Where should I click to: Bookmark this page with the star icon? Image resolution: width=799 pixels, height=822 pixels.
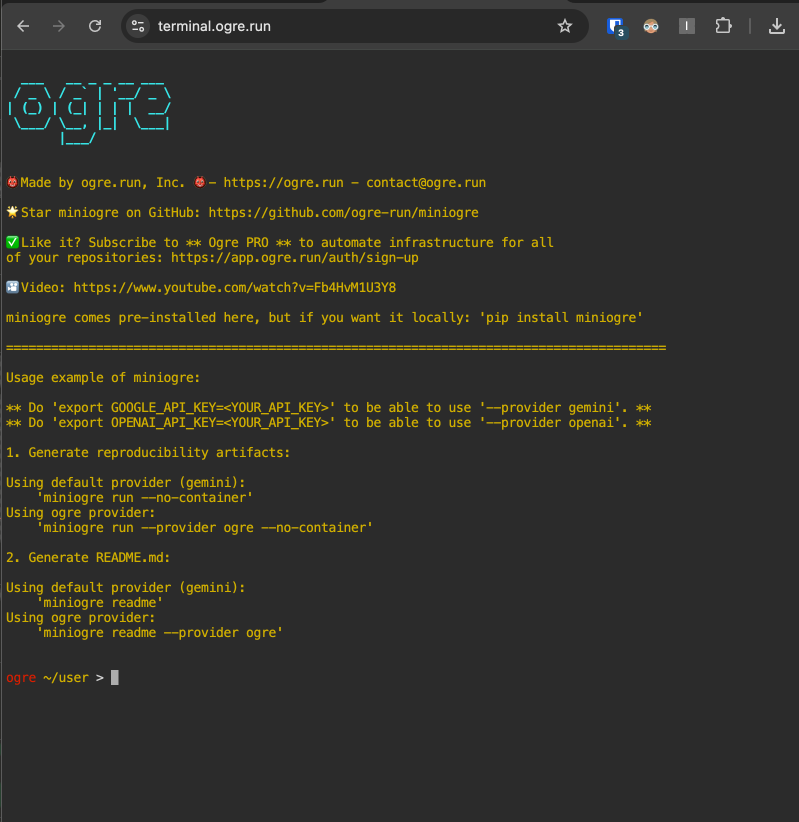pyautogui.click(x=565, y=26)
